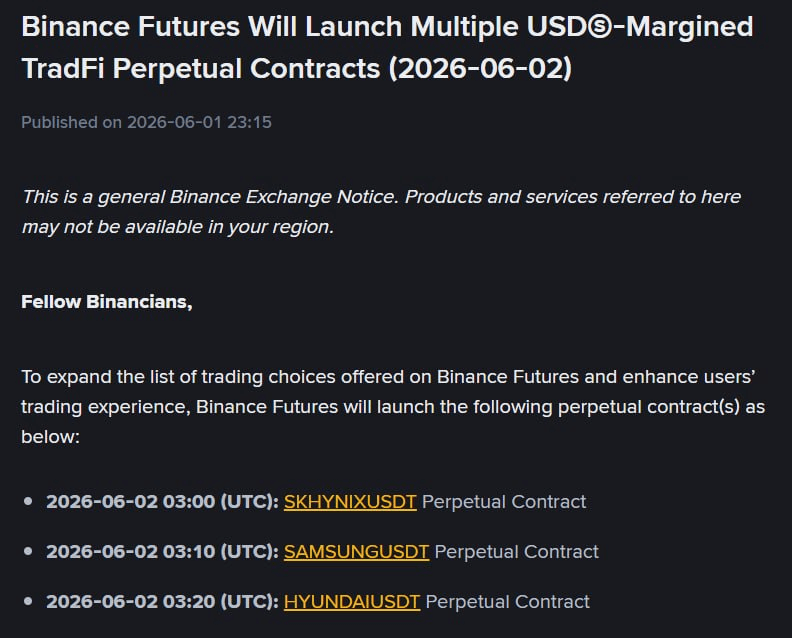Click the (2026-06-02) date in headline
Image resolution: width=792 pixels, height=638 pixels.
[x=480, y=68]
